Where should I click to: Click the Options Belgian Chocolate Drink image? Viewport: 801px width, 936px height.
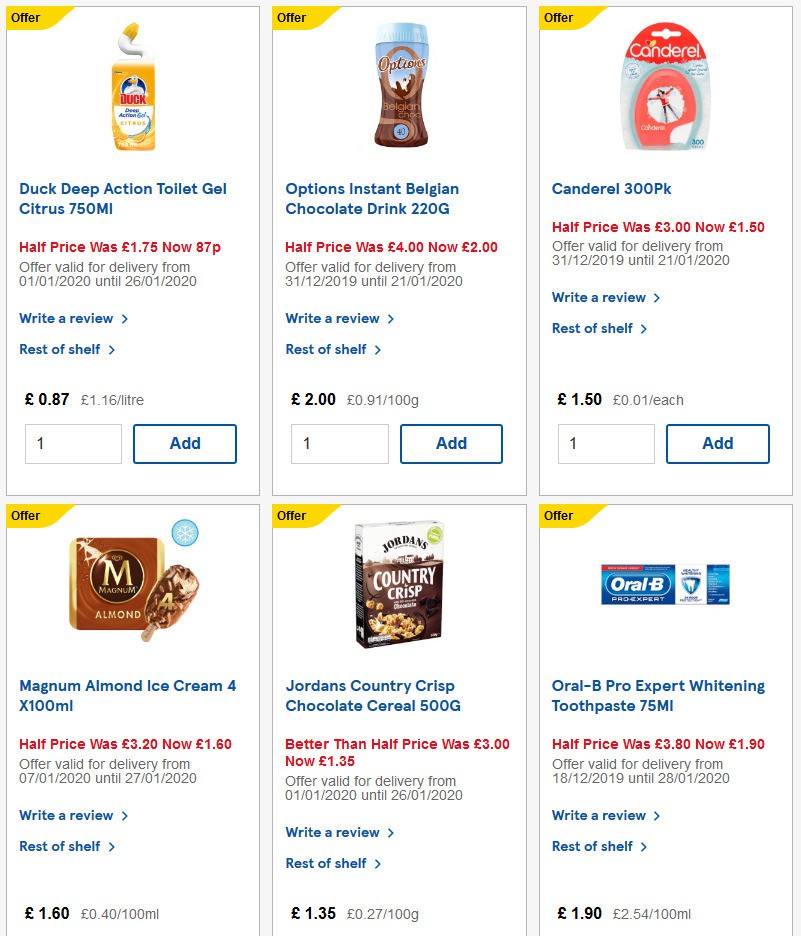pos(399,86)
